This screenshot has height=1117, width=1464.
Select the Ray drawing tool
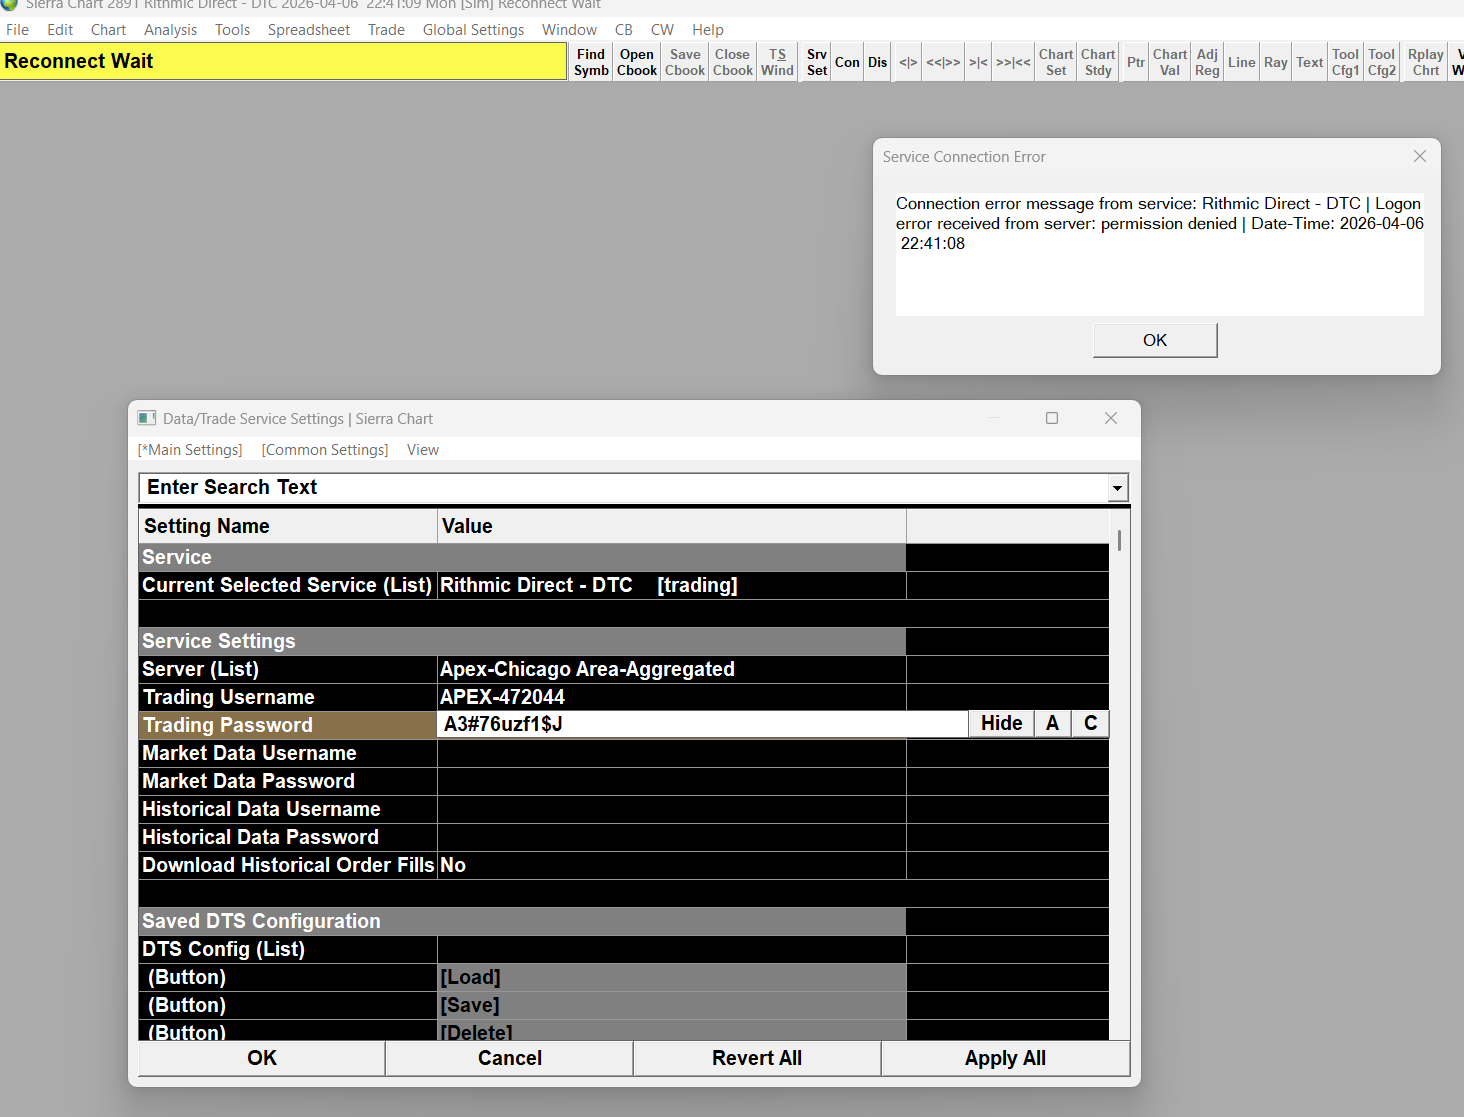pyautogui.click(x=1276, y=62)
